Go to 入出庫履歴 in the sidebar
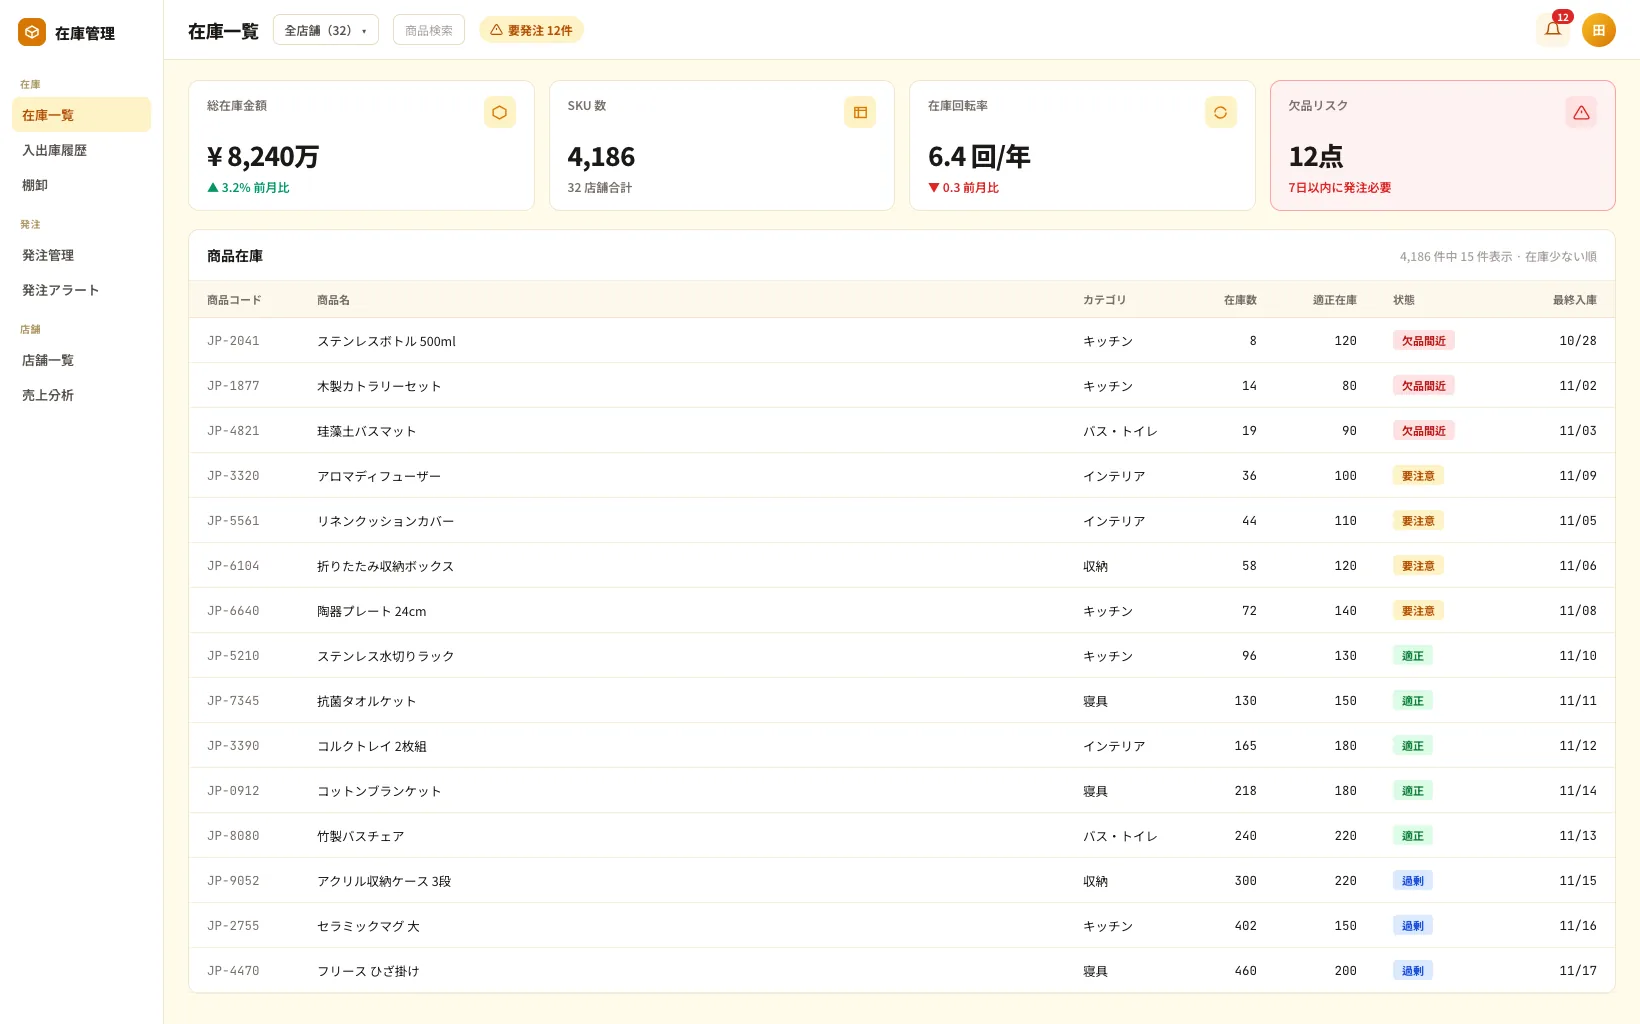The width and height of the screenshot is (1640, 1024). [x=81, y=150]
